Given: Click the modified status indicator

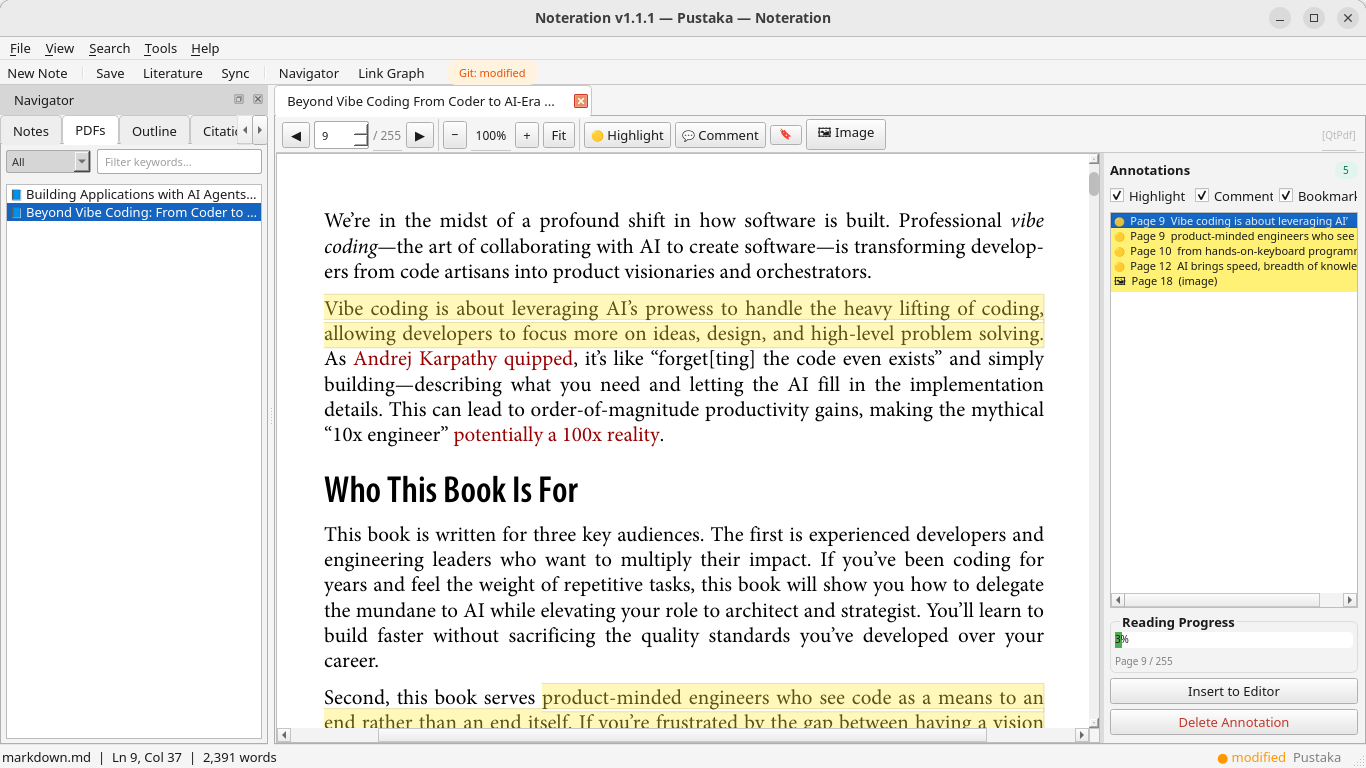Looking at the screenshot, I should click(x=1250, y=757).
